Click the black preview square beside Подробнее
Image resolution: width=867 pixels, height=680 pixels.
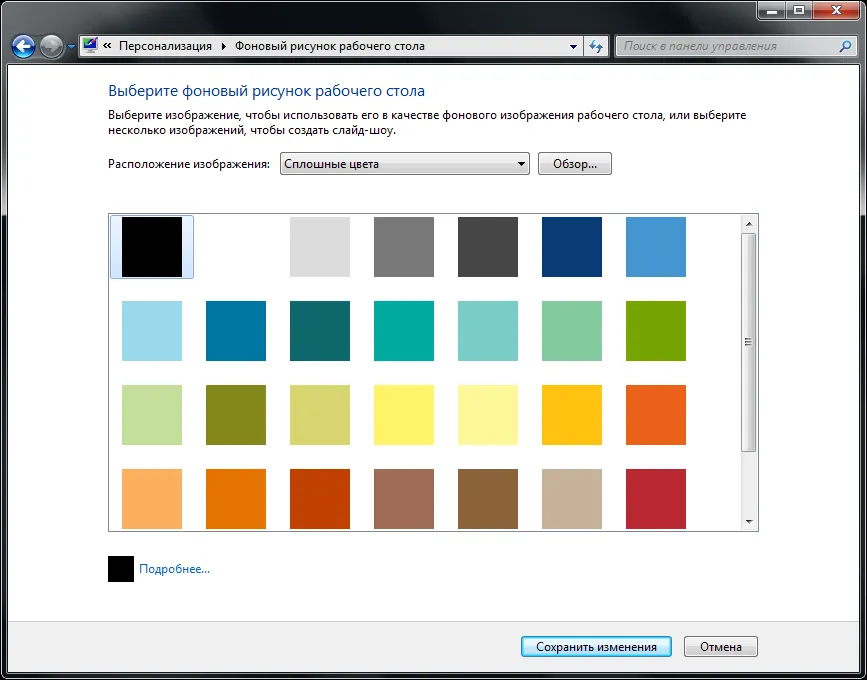click(x=121, y=569)
